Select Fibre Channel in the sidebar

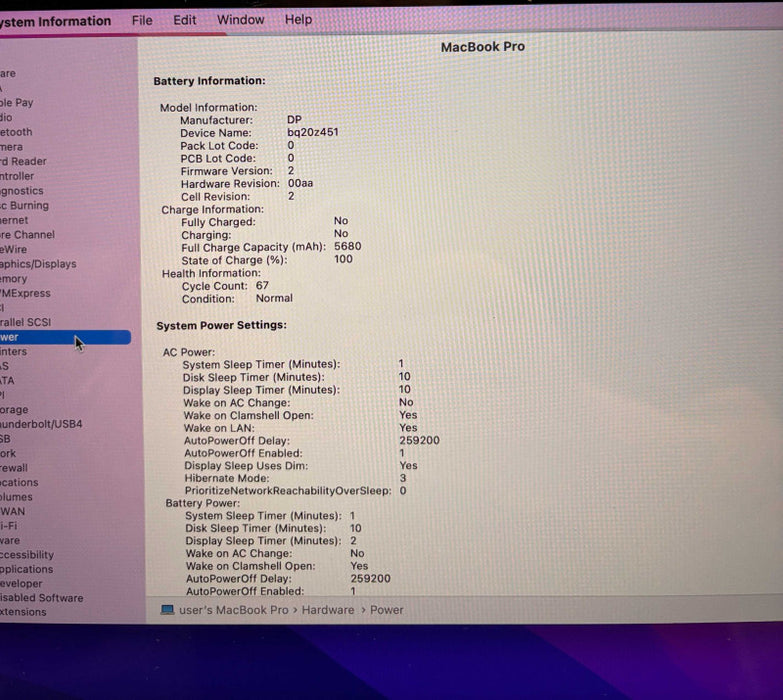pos(27,235)
